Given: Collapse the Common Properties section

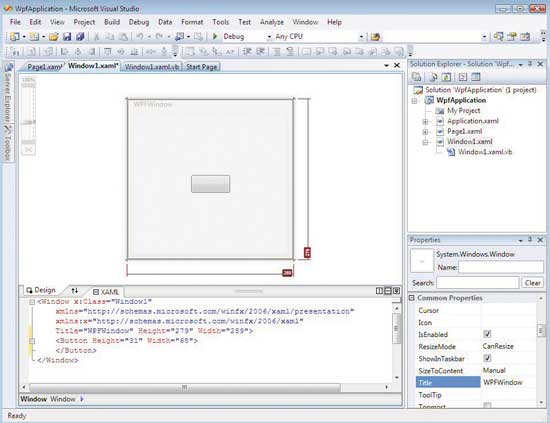Looking at the screenshot, I should (411, 298).
